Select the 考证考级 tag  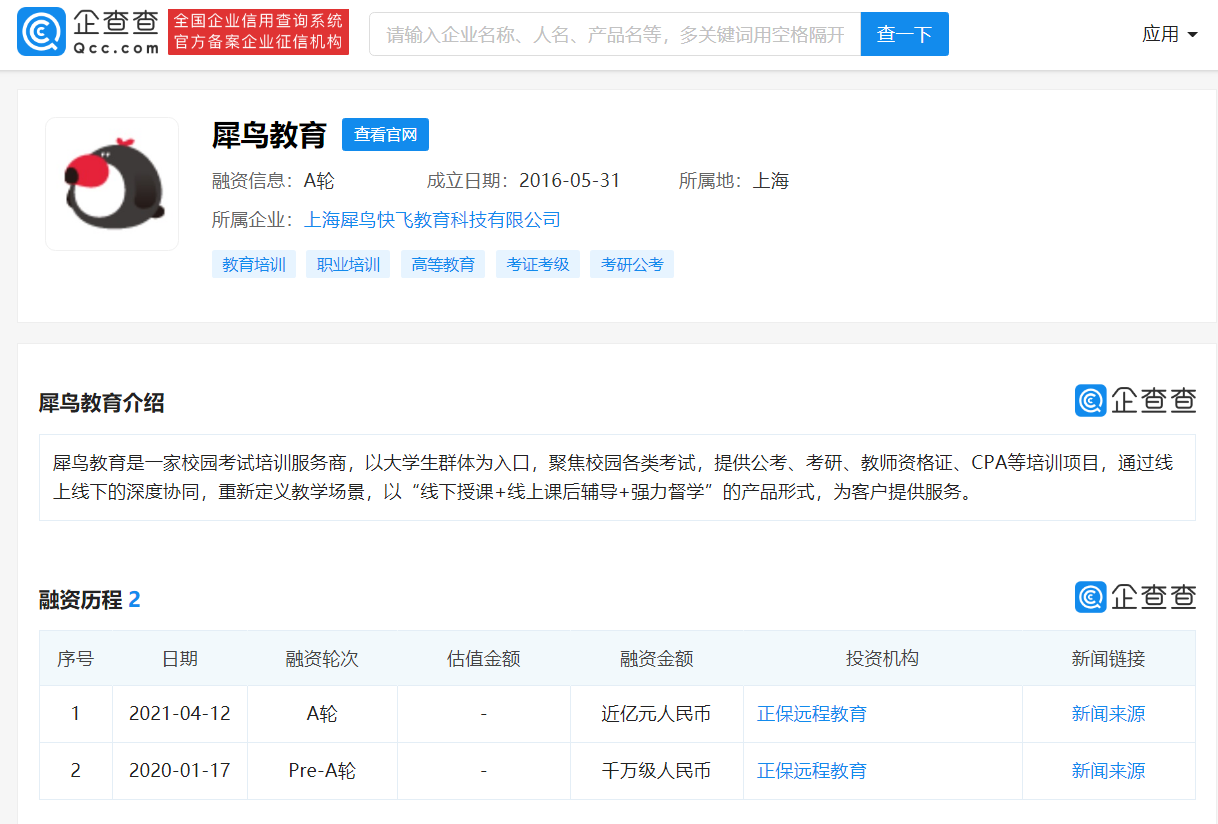point(538,264)
